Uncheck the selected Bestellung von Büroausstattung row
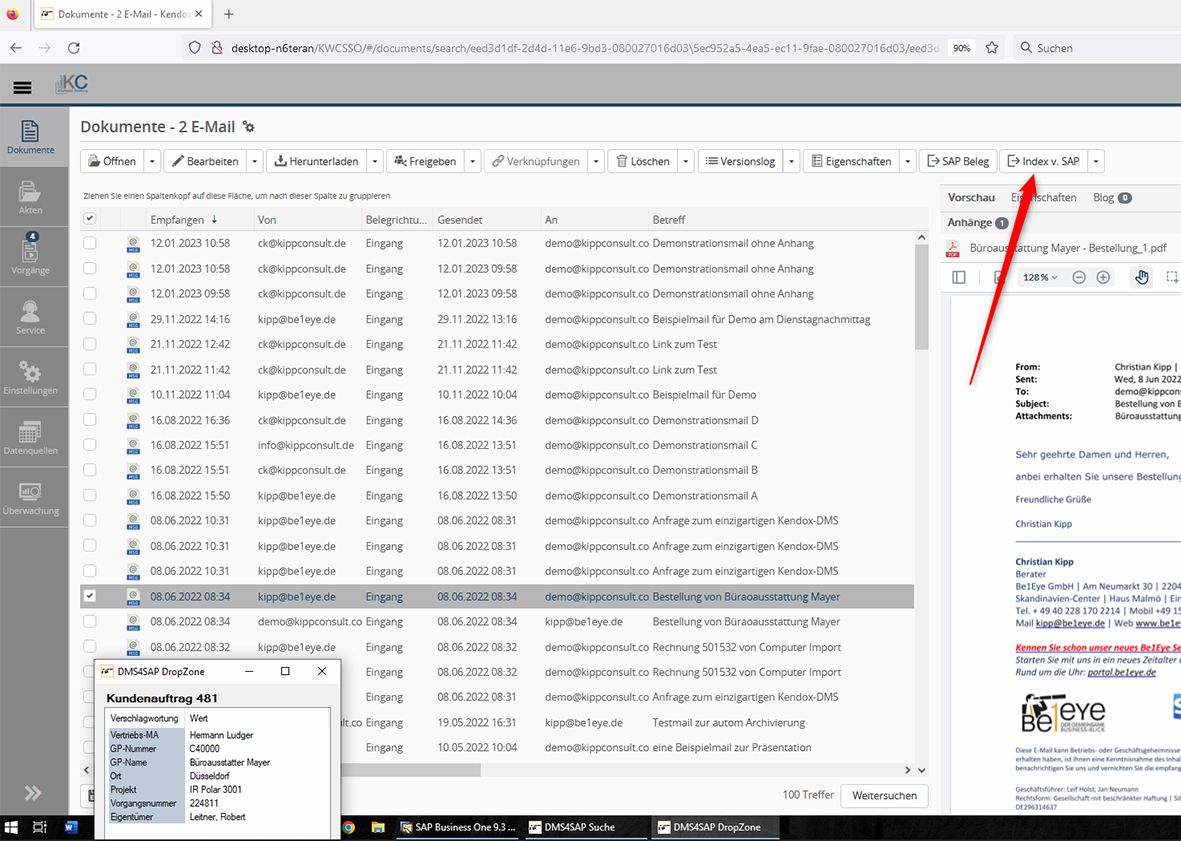Viewport: 1181px width, 841px height. click(x=90, y=596)
